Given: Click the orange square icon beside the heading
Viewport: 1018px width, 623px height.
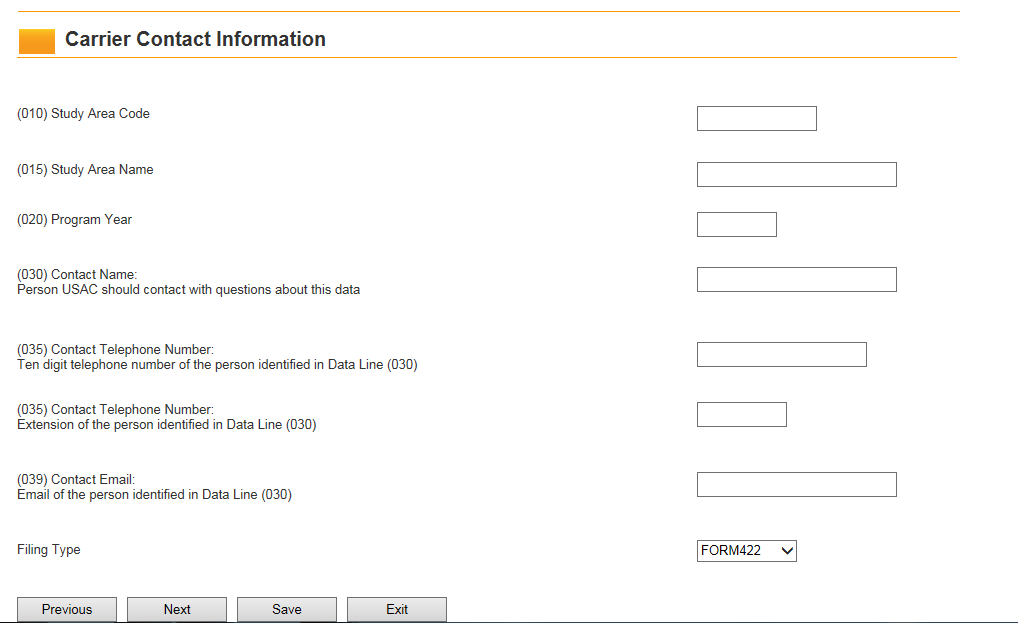Looking at the screenshot, I should pyautogui.click(x=37, y=41).
